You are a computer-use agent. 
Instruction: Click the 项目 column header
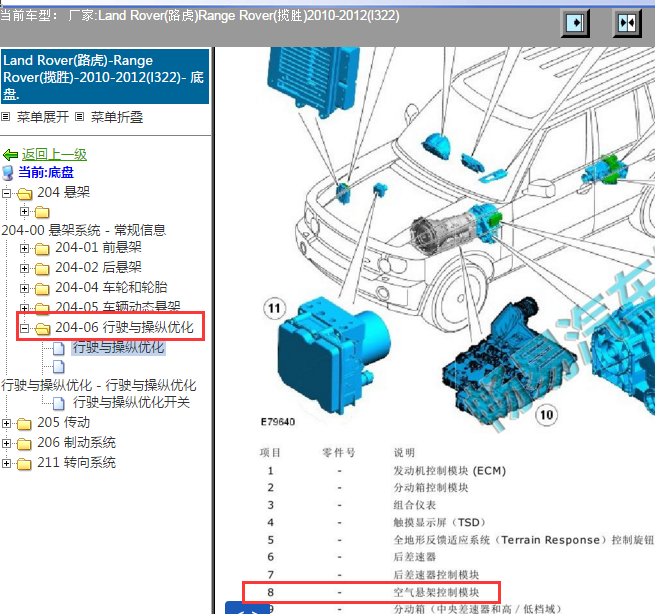[270, 452]
